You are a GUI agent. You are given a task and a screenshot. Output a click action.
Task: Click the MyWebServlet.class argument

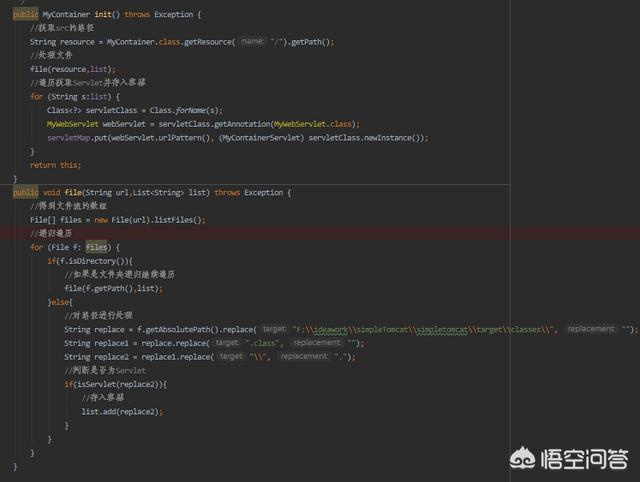[313, 124]
